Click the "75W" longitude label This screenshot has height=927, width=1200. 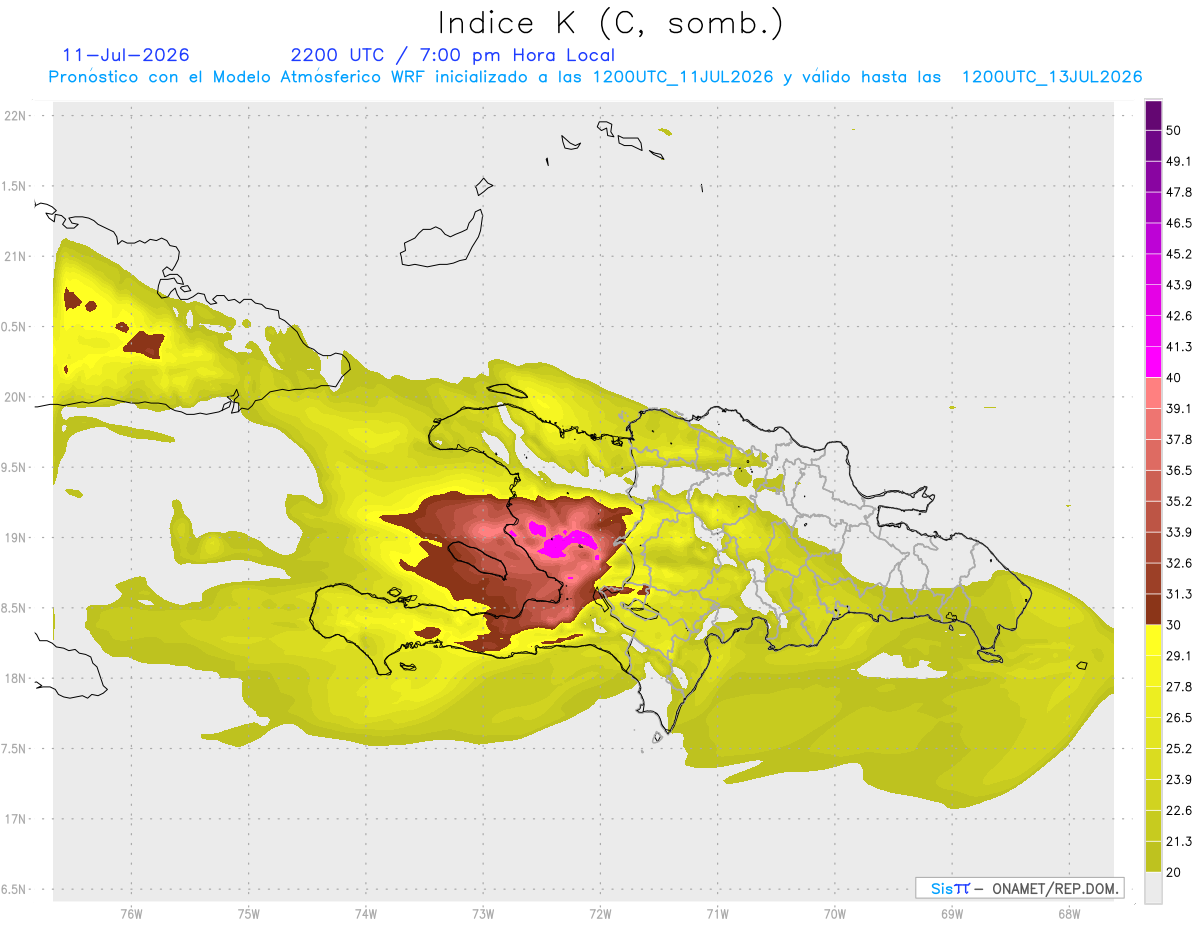(249, 913)
